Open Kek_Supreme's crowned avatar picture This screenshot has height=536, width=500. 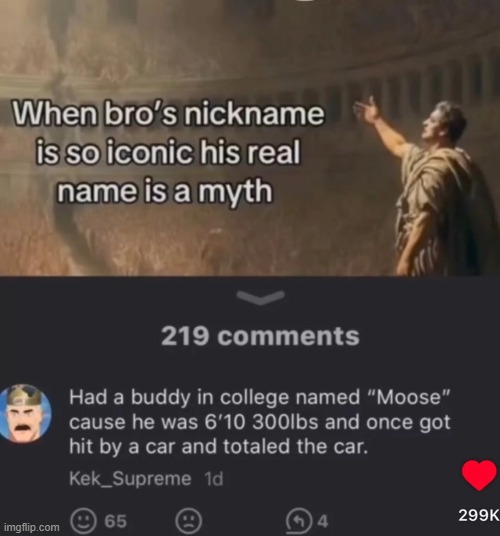[25, 413]
